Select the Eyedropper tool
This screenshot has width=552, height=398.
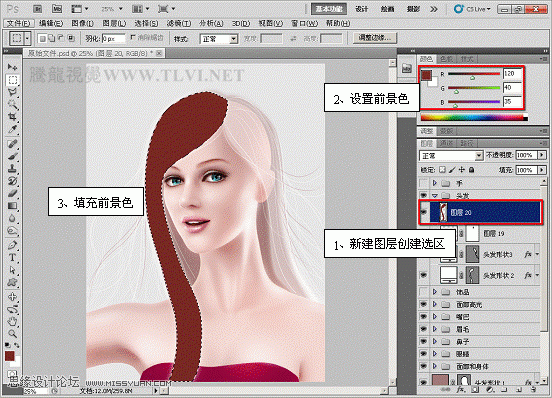[x=13, y=129]
